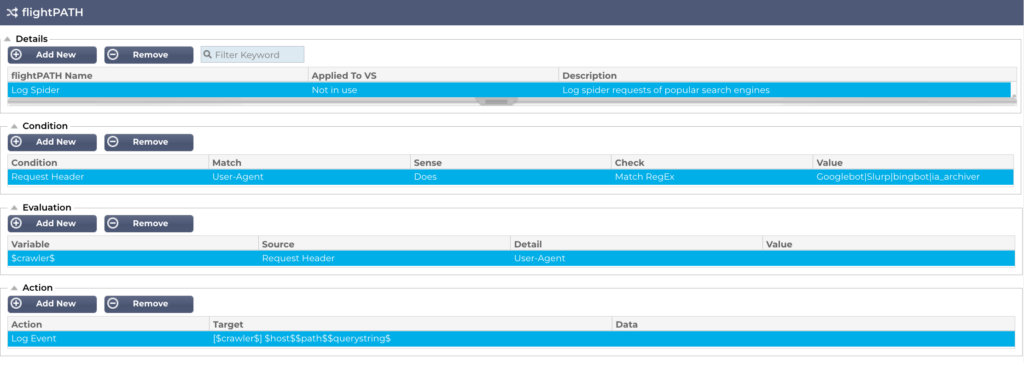The width and height of the screenshot is (1024, 370).
Task: Collapse the Action section triangle
Action: point(14,288)
